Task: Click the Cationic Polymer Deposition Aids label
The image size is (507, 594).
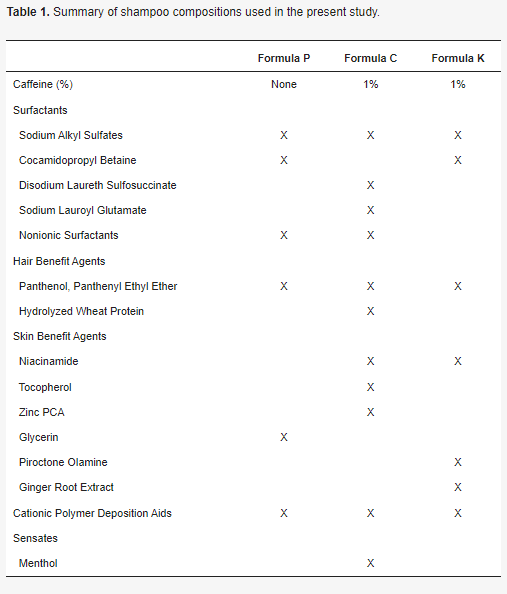Action: [92, 513]
